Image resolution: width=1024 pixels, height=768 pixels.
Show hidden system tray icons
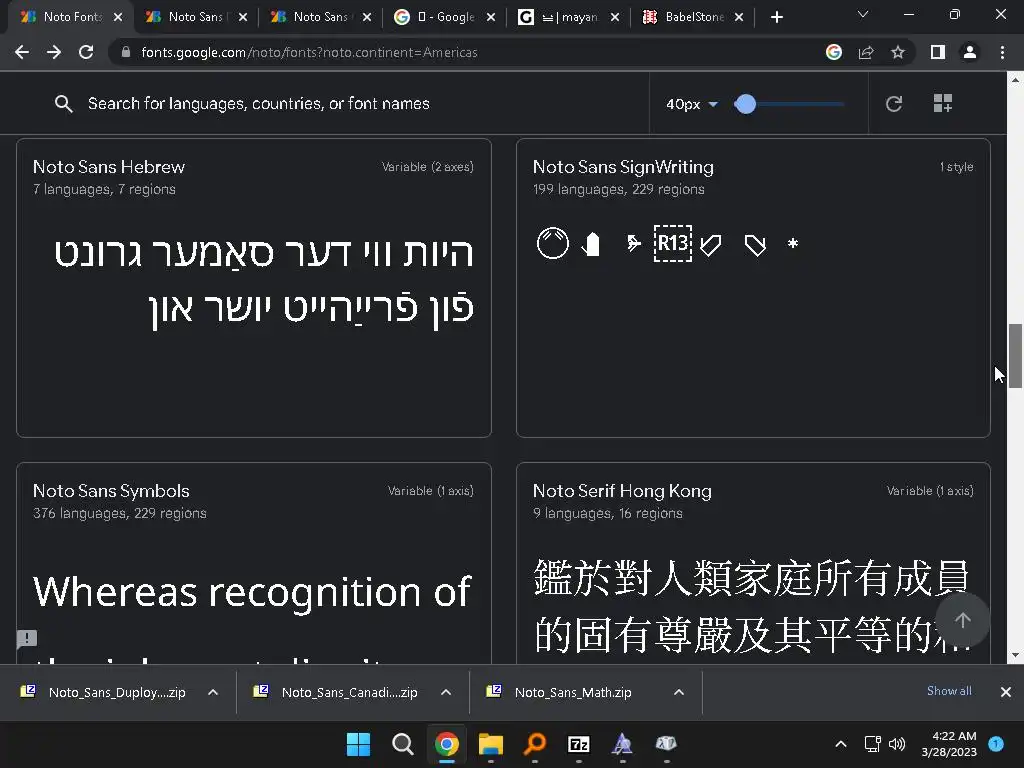[x=841, y=744]
